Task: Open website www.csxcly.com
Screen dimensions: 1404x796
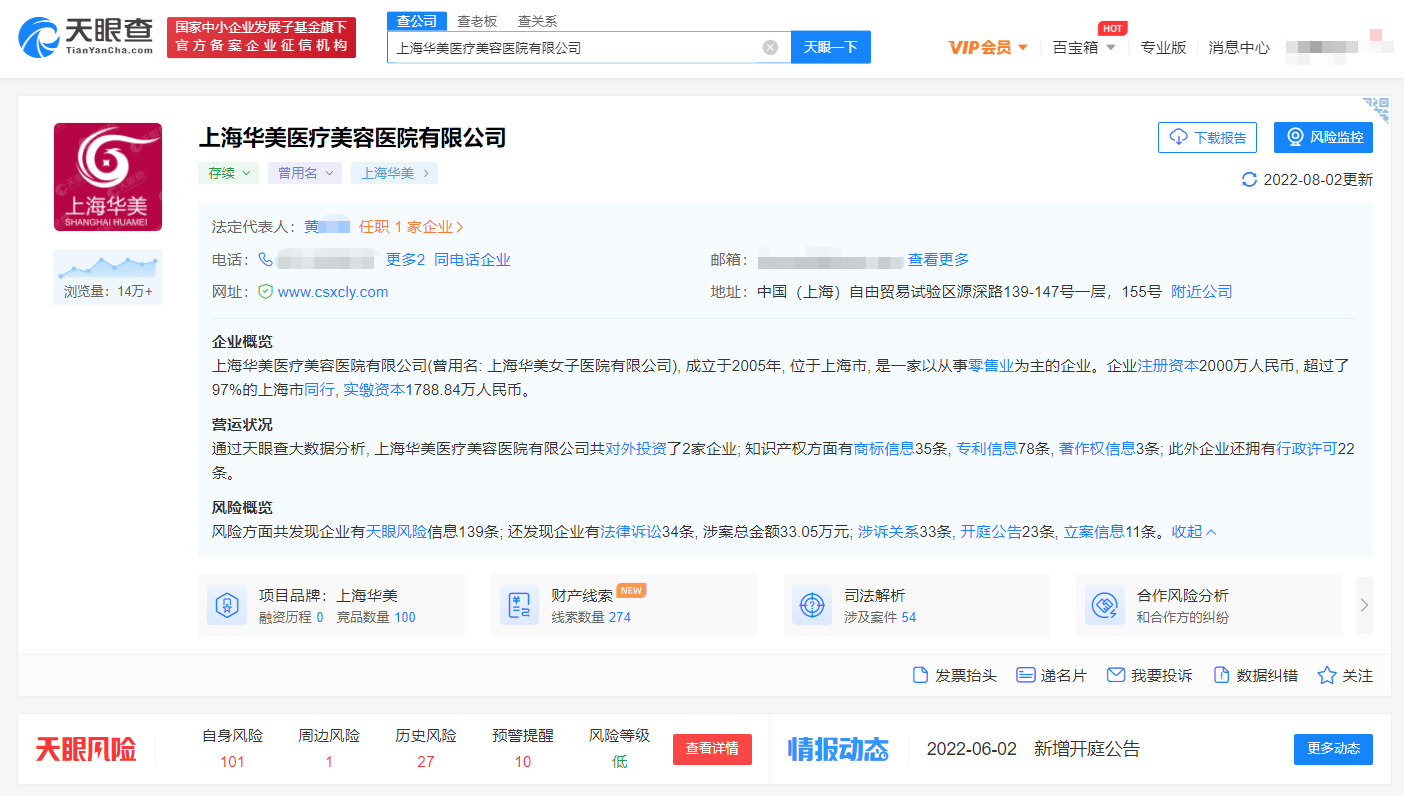Action: pyautogui.click(x=333, y=292)
